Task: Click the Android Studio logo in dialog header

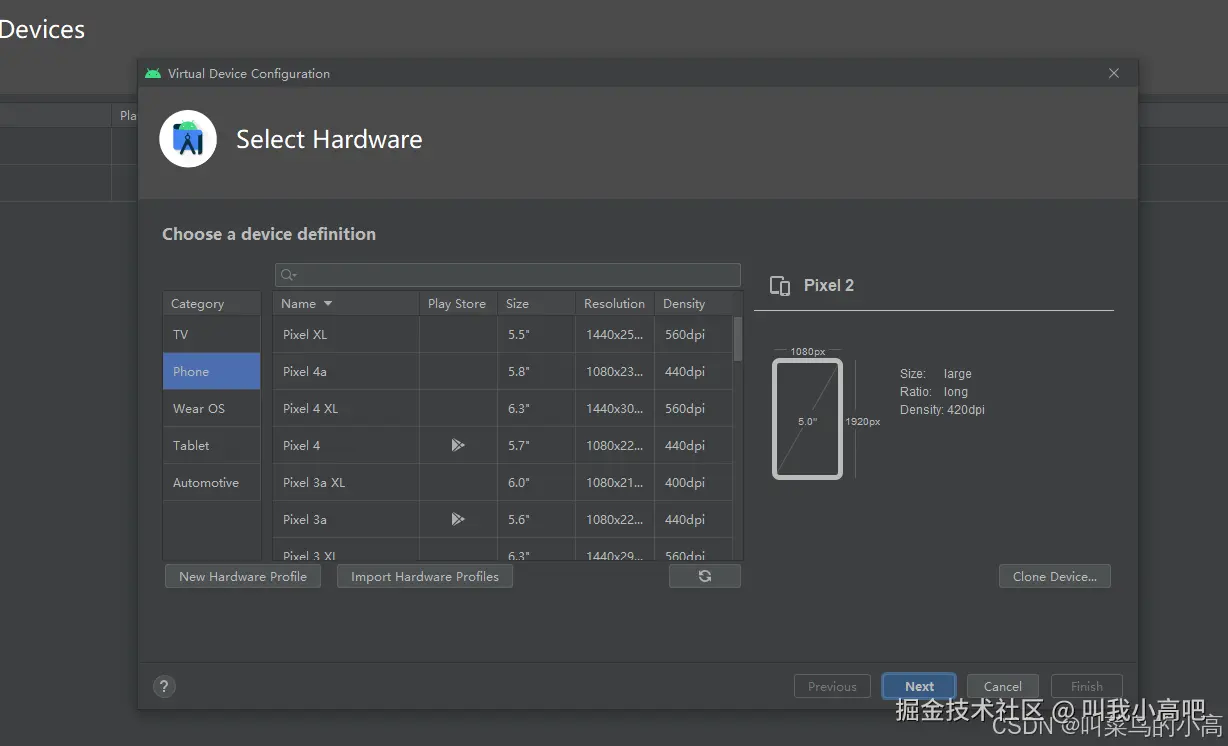Action: click(x=188, y=139)
